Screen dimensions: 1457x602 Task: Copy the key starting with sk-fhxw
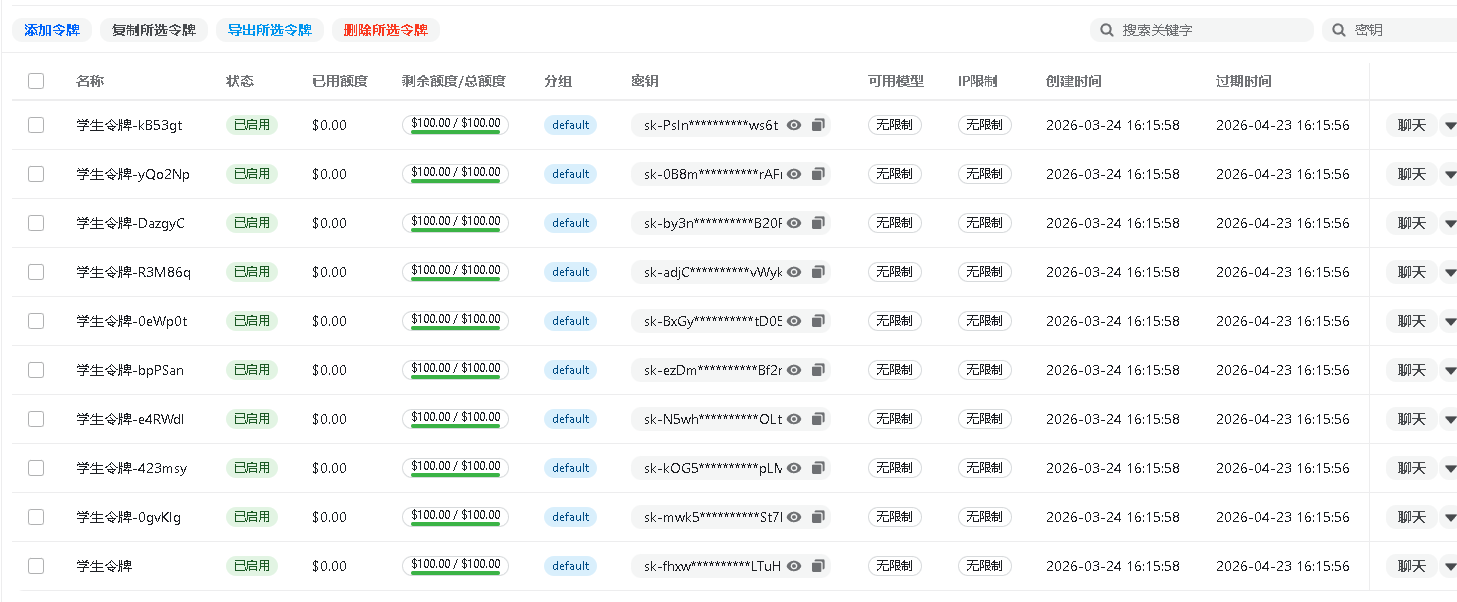point(818,566)
